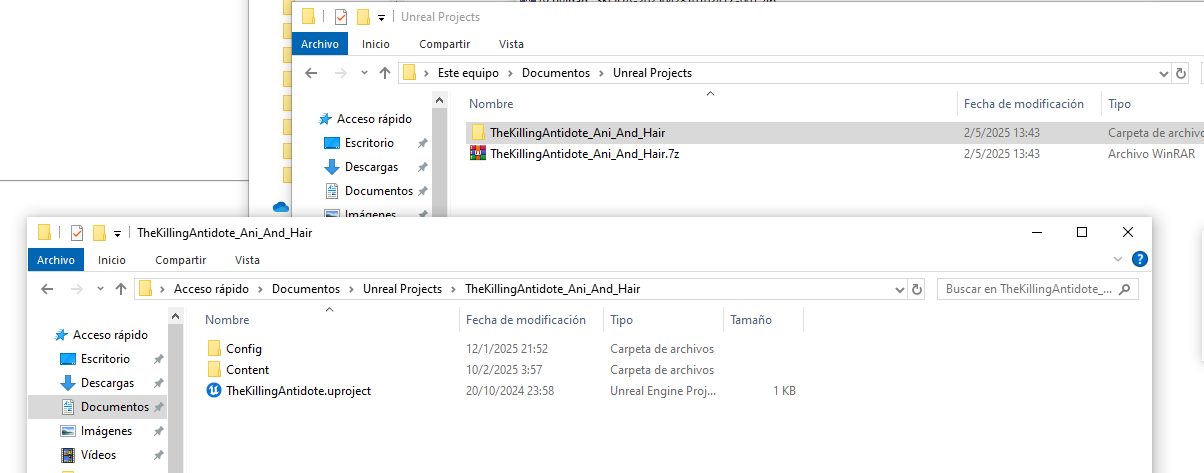Open Help in the front Explorer window

tap(1139, 259)
